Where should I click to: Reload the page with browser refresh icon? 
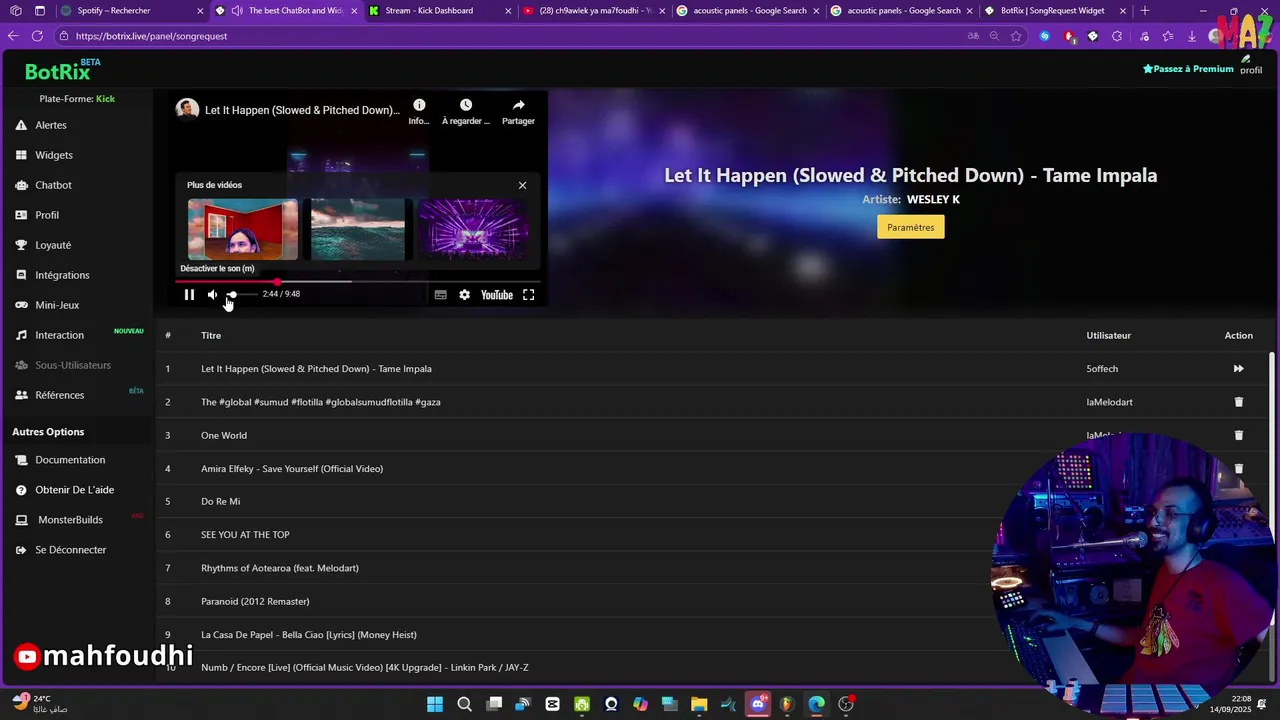37,36
